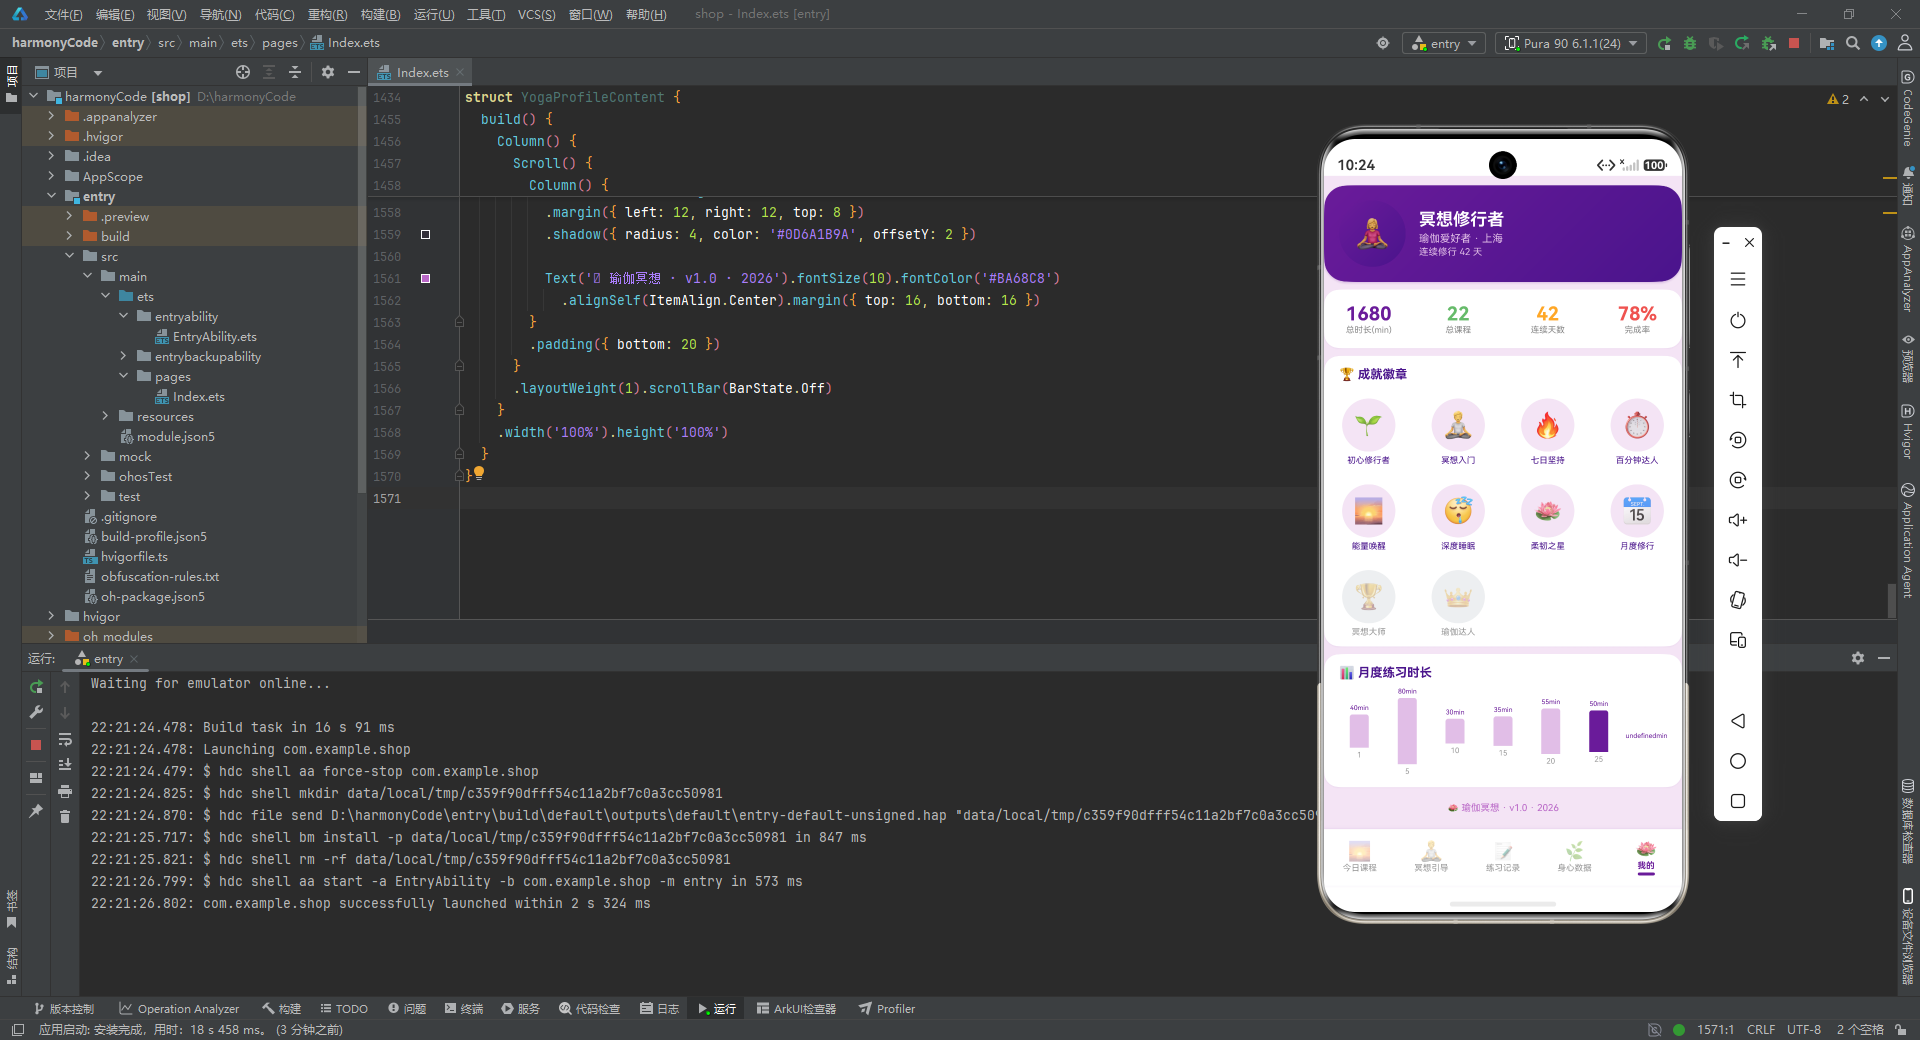Open the 文件(F) menu

tap(63, 14)
